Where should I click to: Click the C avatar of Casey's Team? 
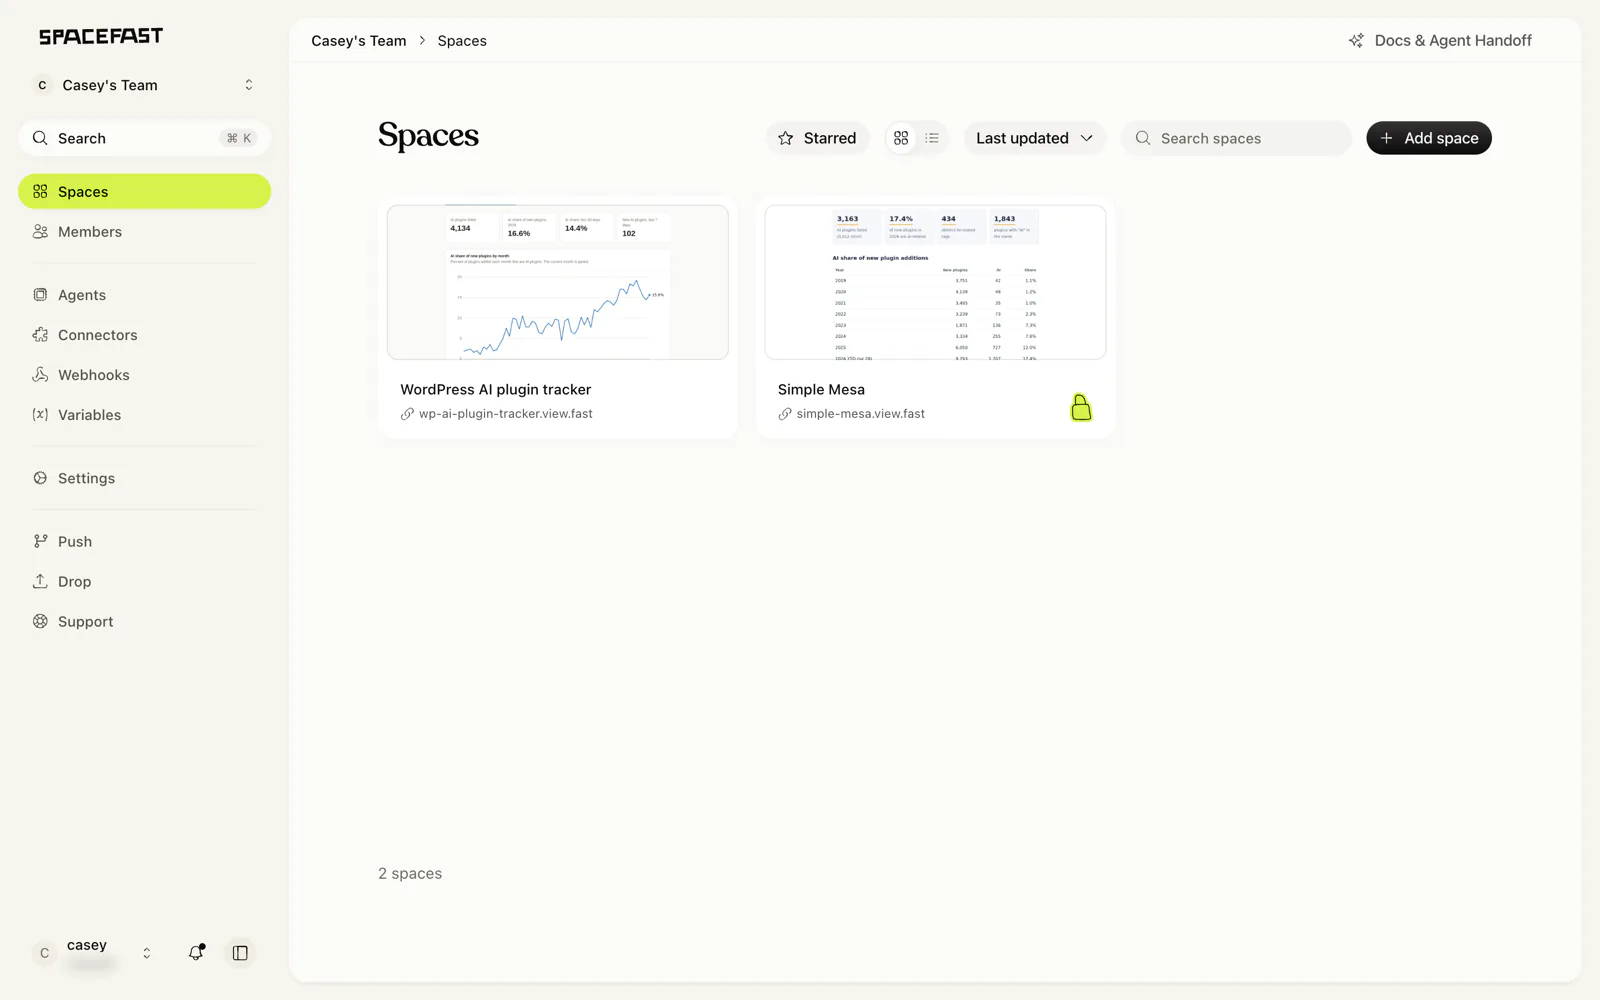42,85
